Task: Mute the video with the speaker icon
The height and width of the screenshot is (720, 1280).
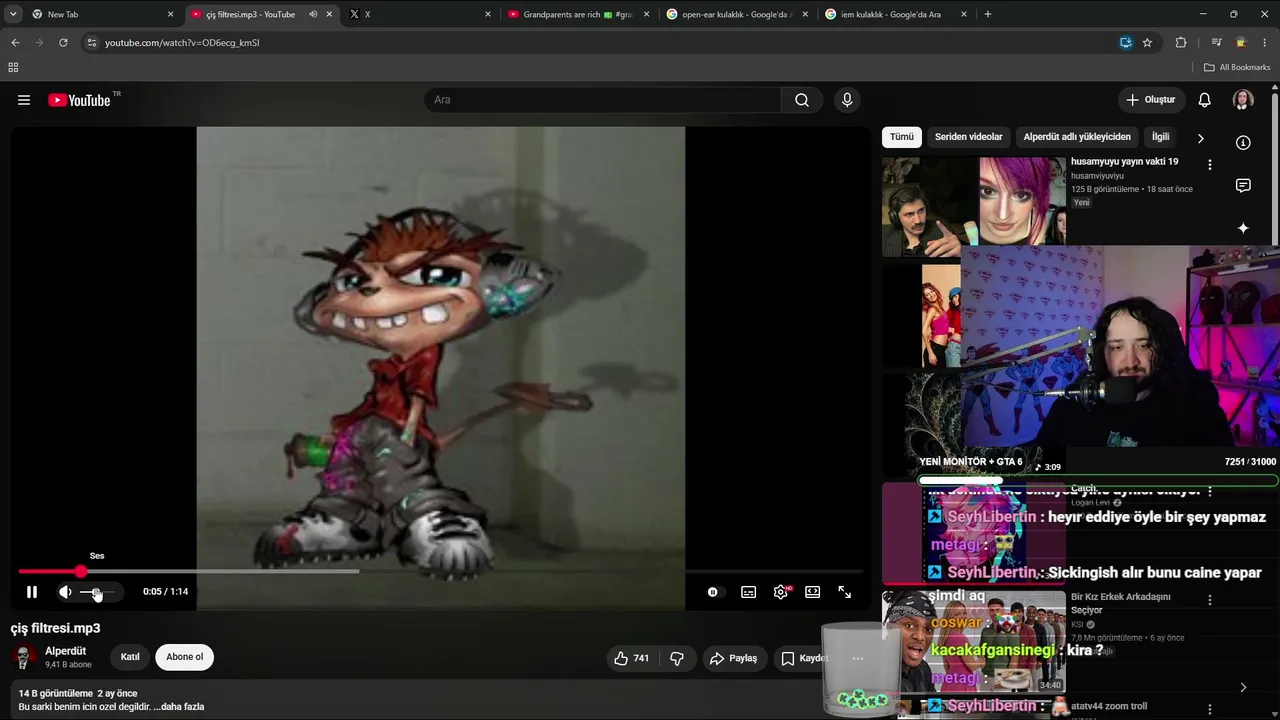Action: click(65, 592)
